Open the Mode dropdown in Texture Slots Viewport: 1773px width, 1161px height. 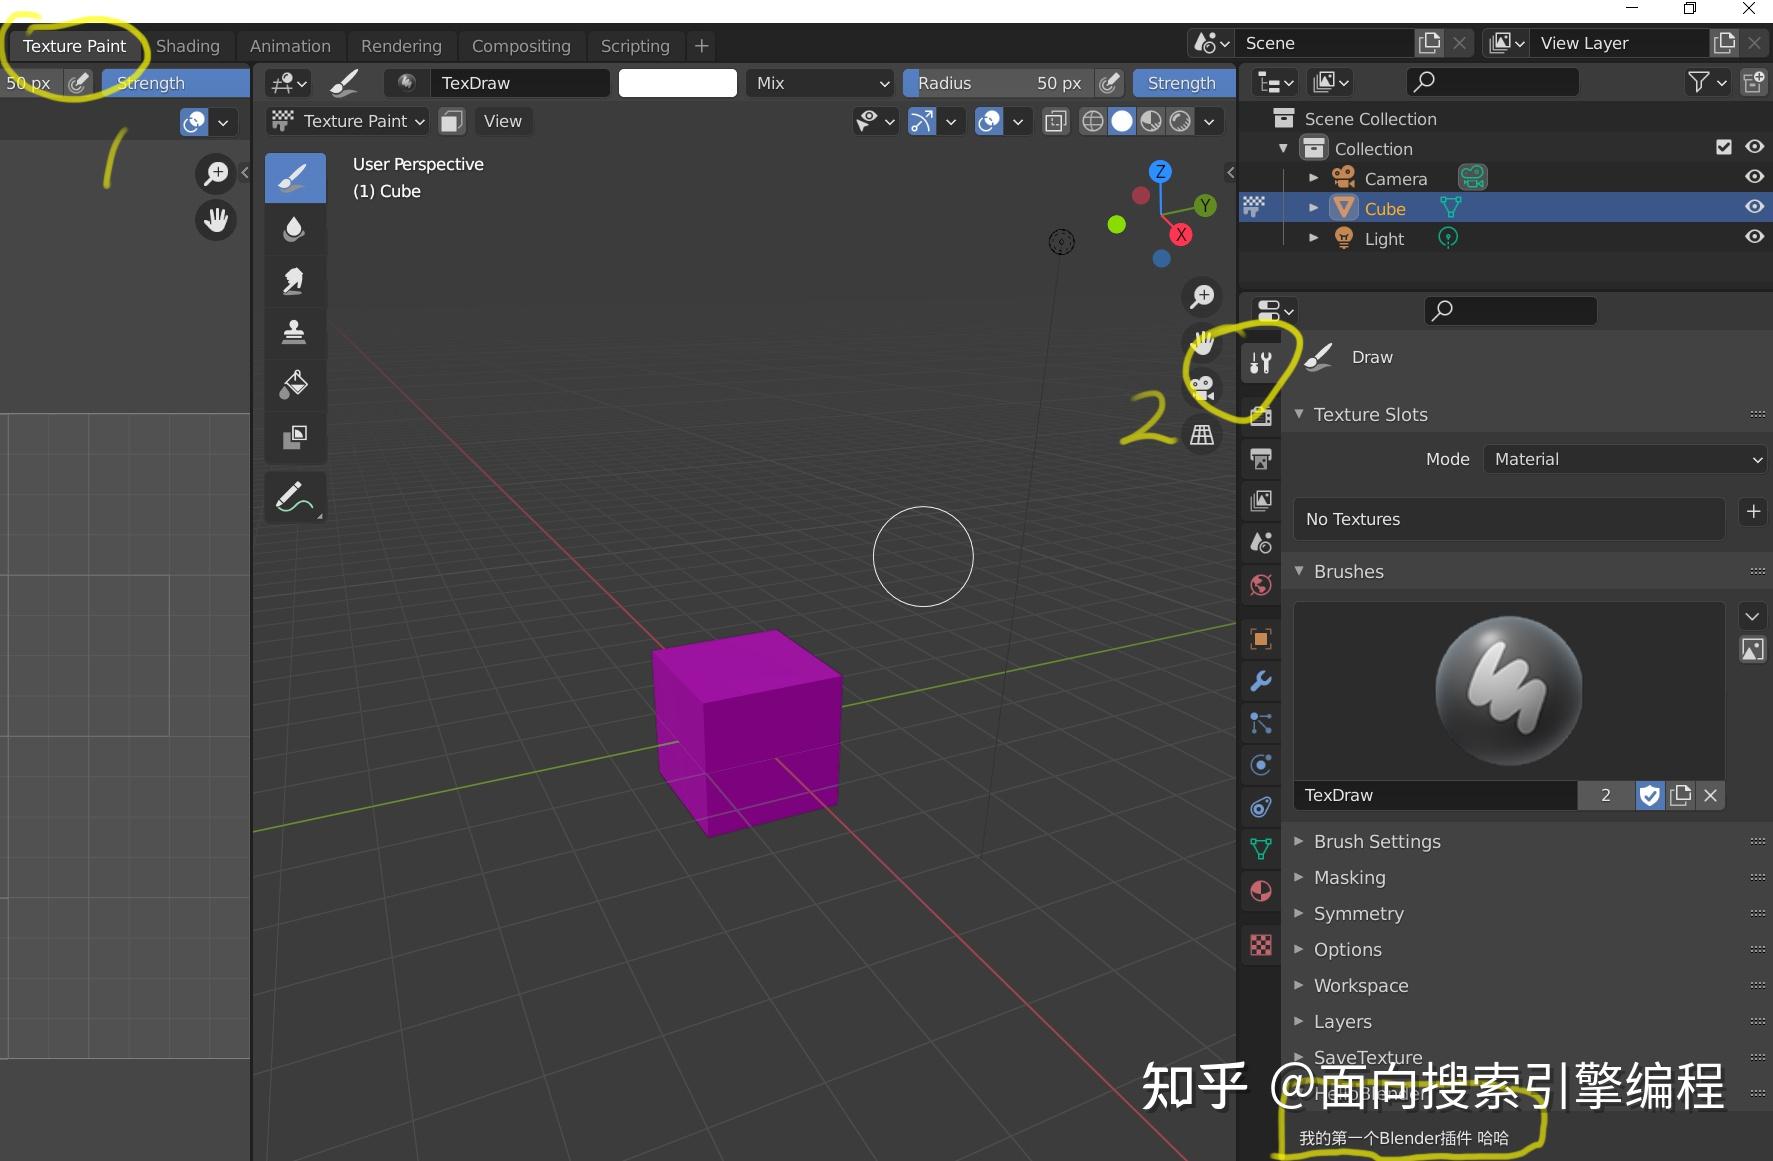[x=1625, y=459]
